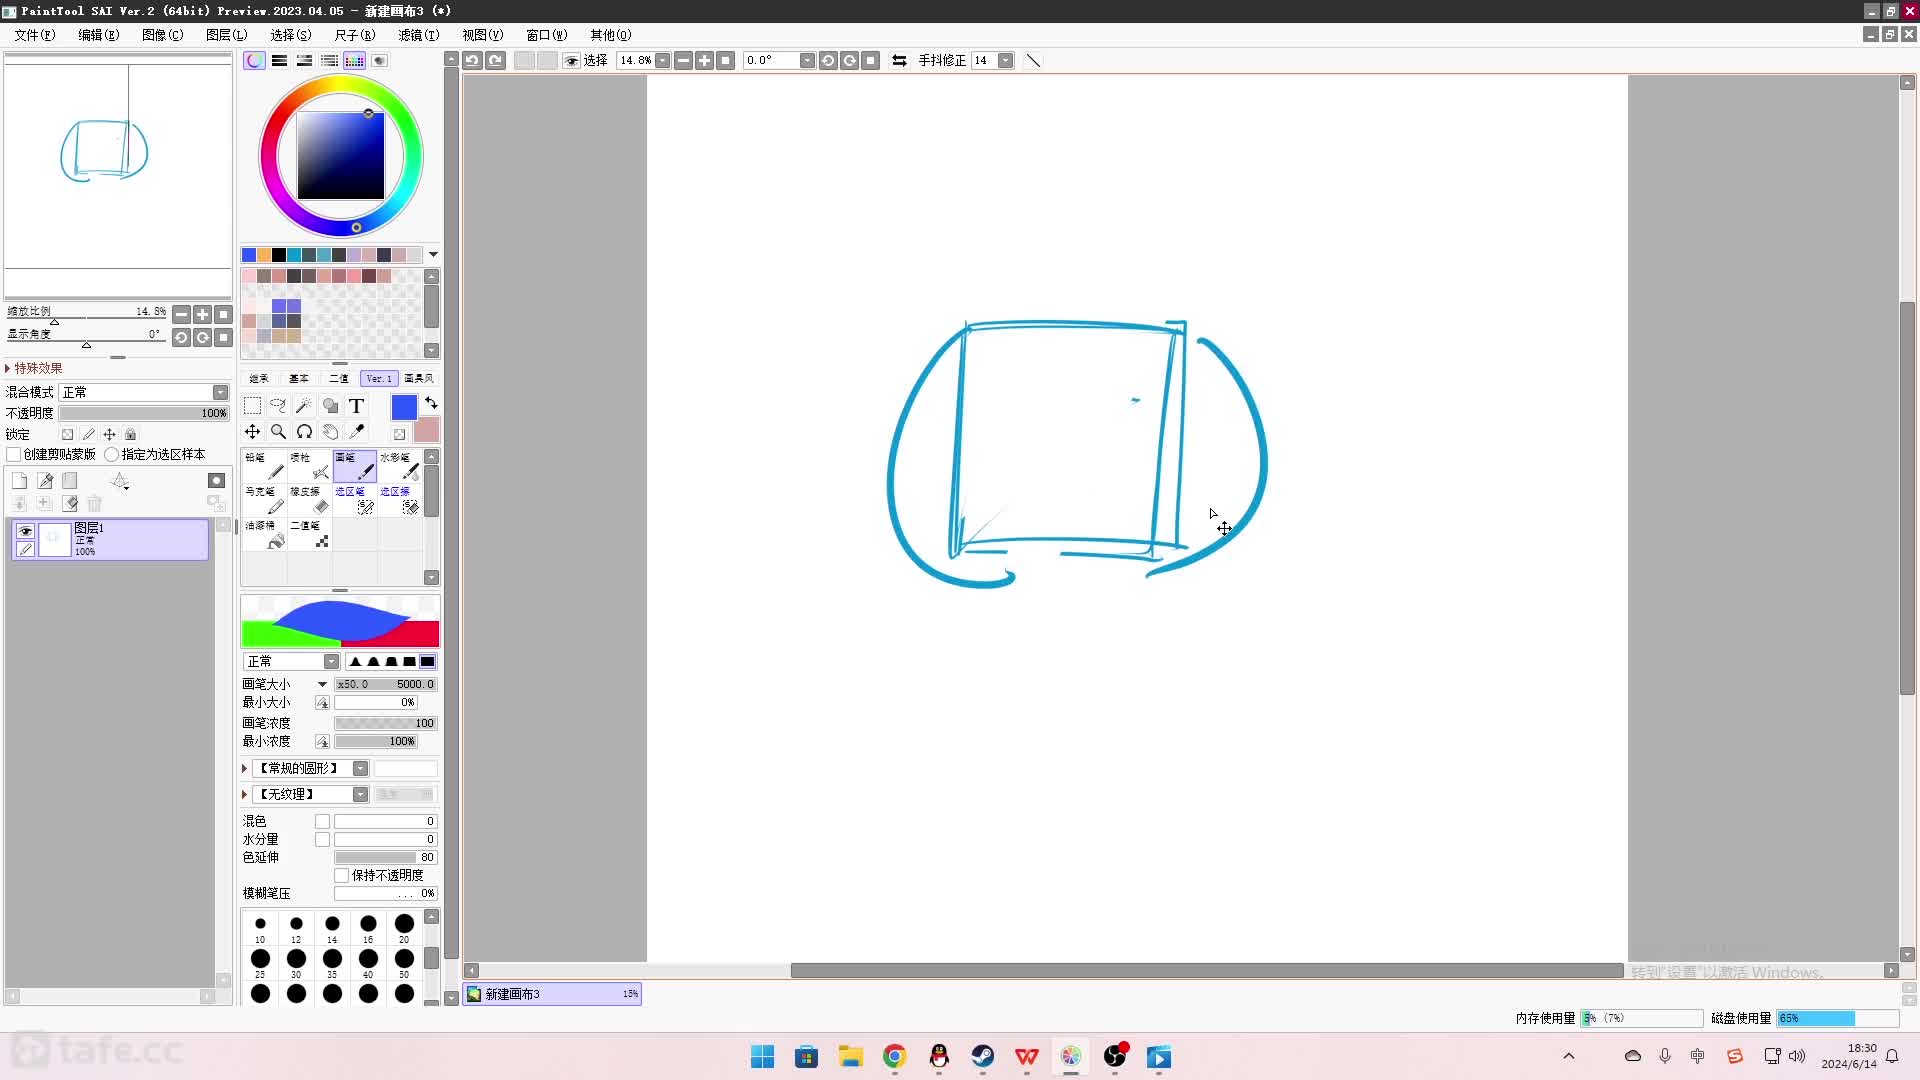Viewport: 1920px width, 1080px height.
Task: Hide 图层1 layer via eye icon
Action: (x=25, y=531)
